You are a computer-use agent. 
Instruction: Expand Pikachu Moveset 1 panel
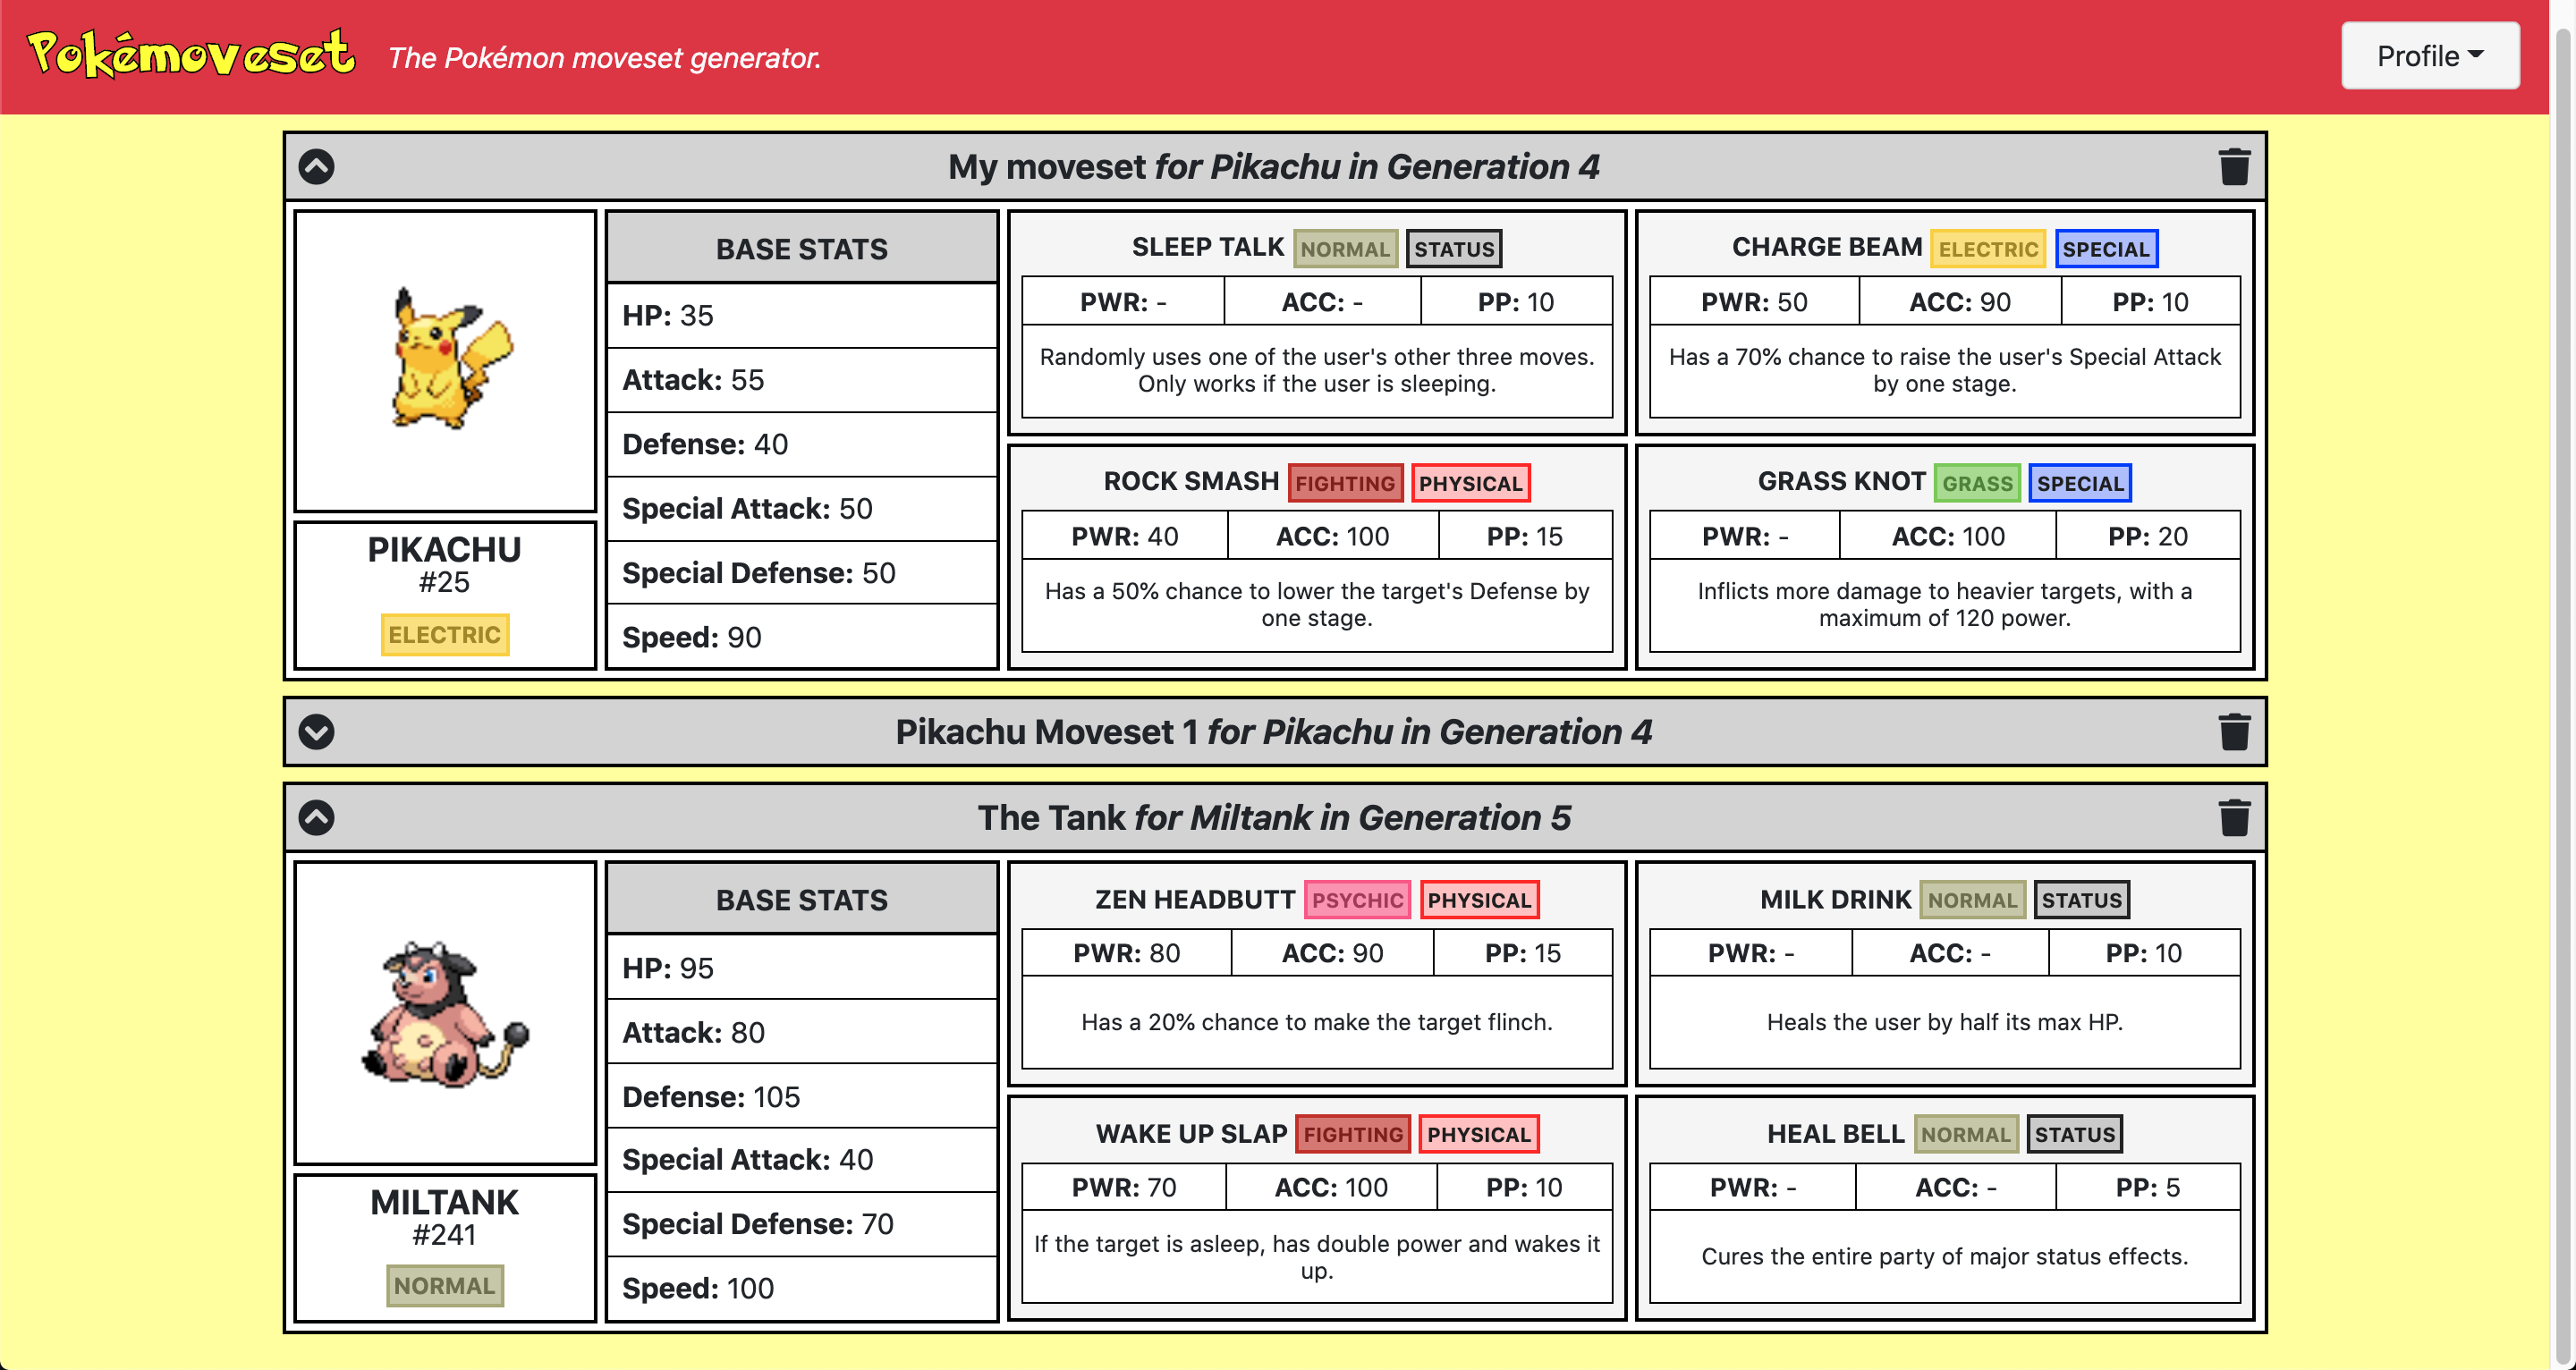pyautogui.click(x=317, y=732)
